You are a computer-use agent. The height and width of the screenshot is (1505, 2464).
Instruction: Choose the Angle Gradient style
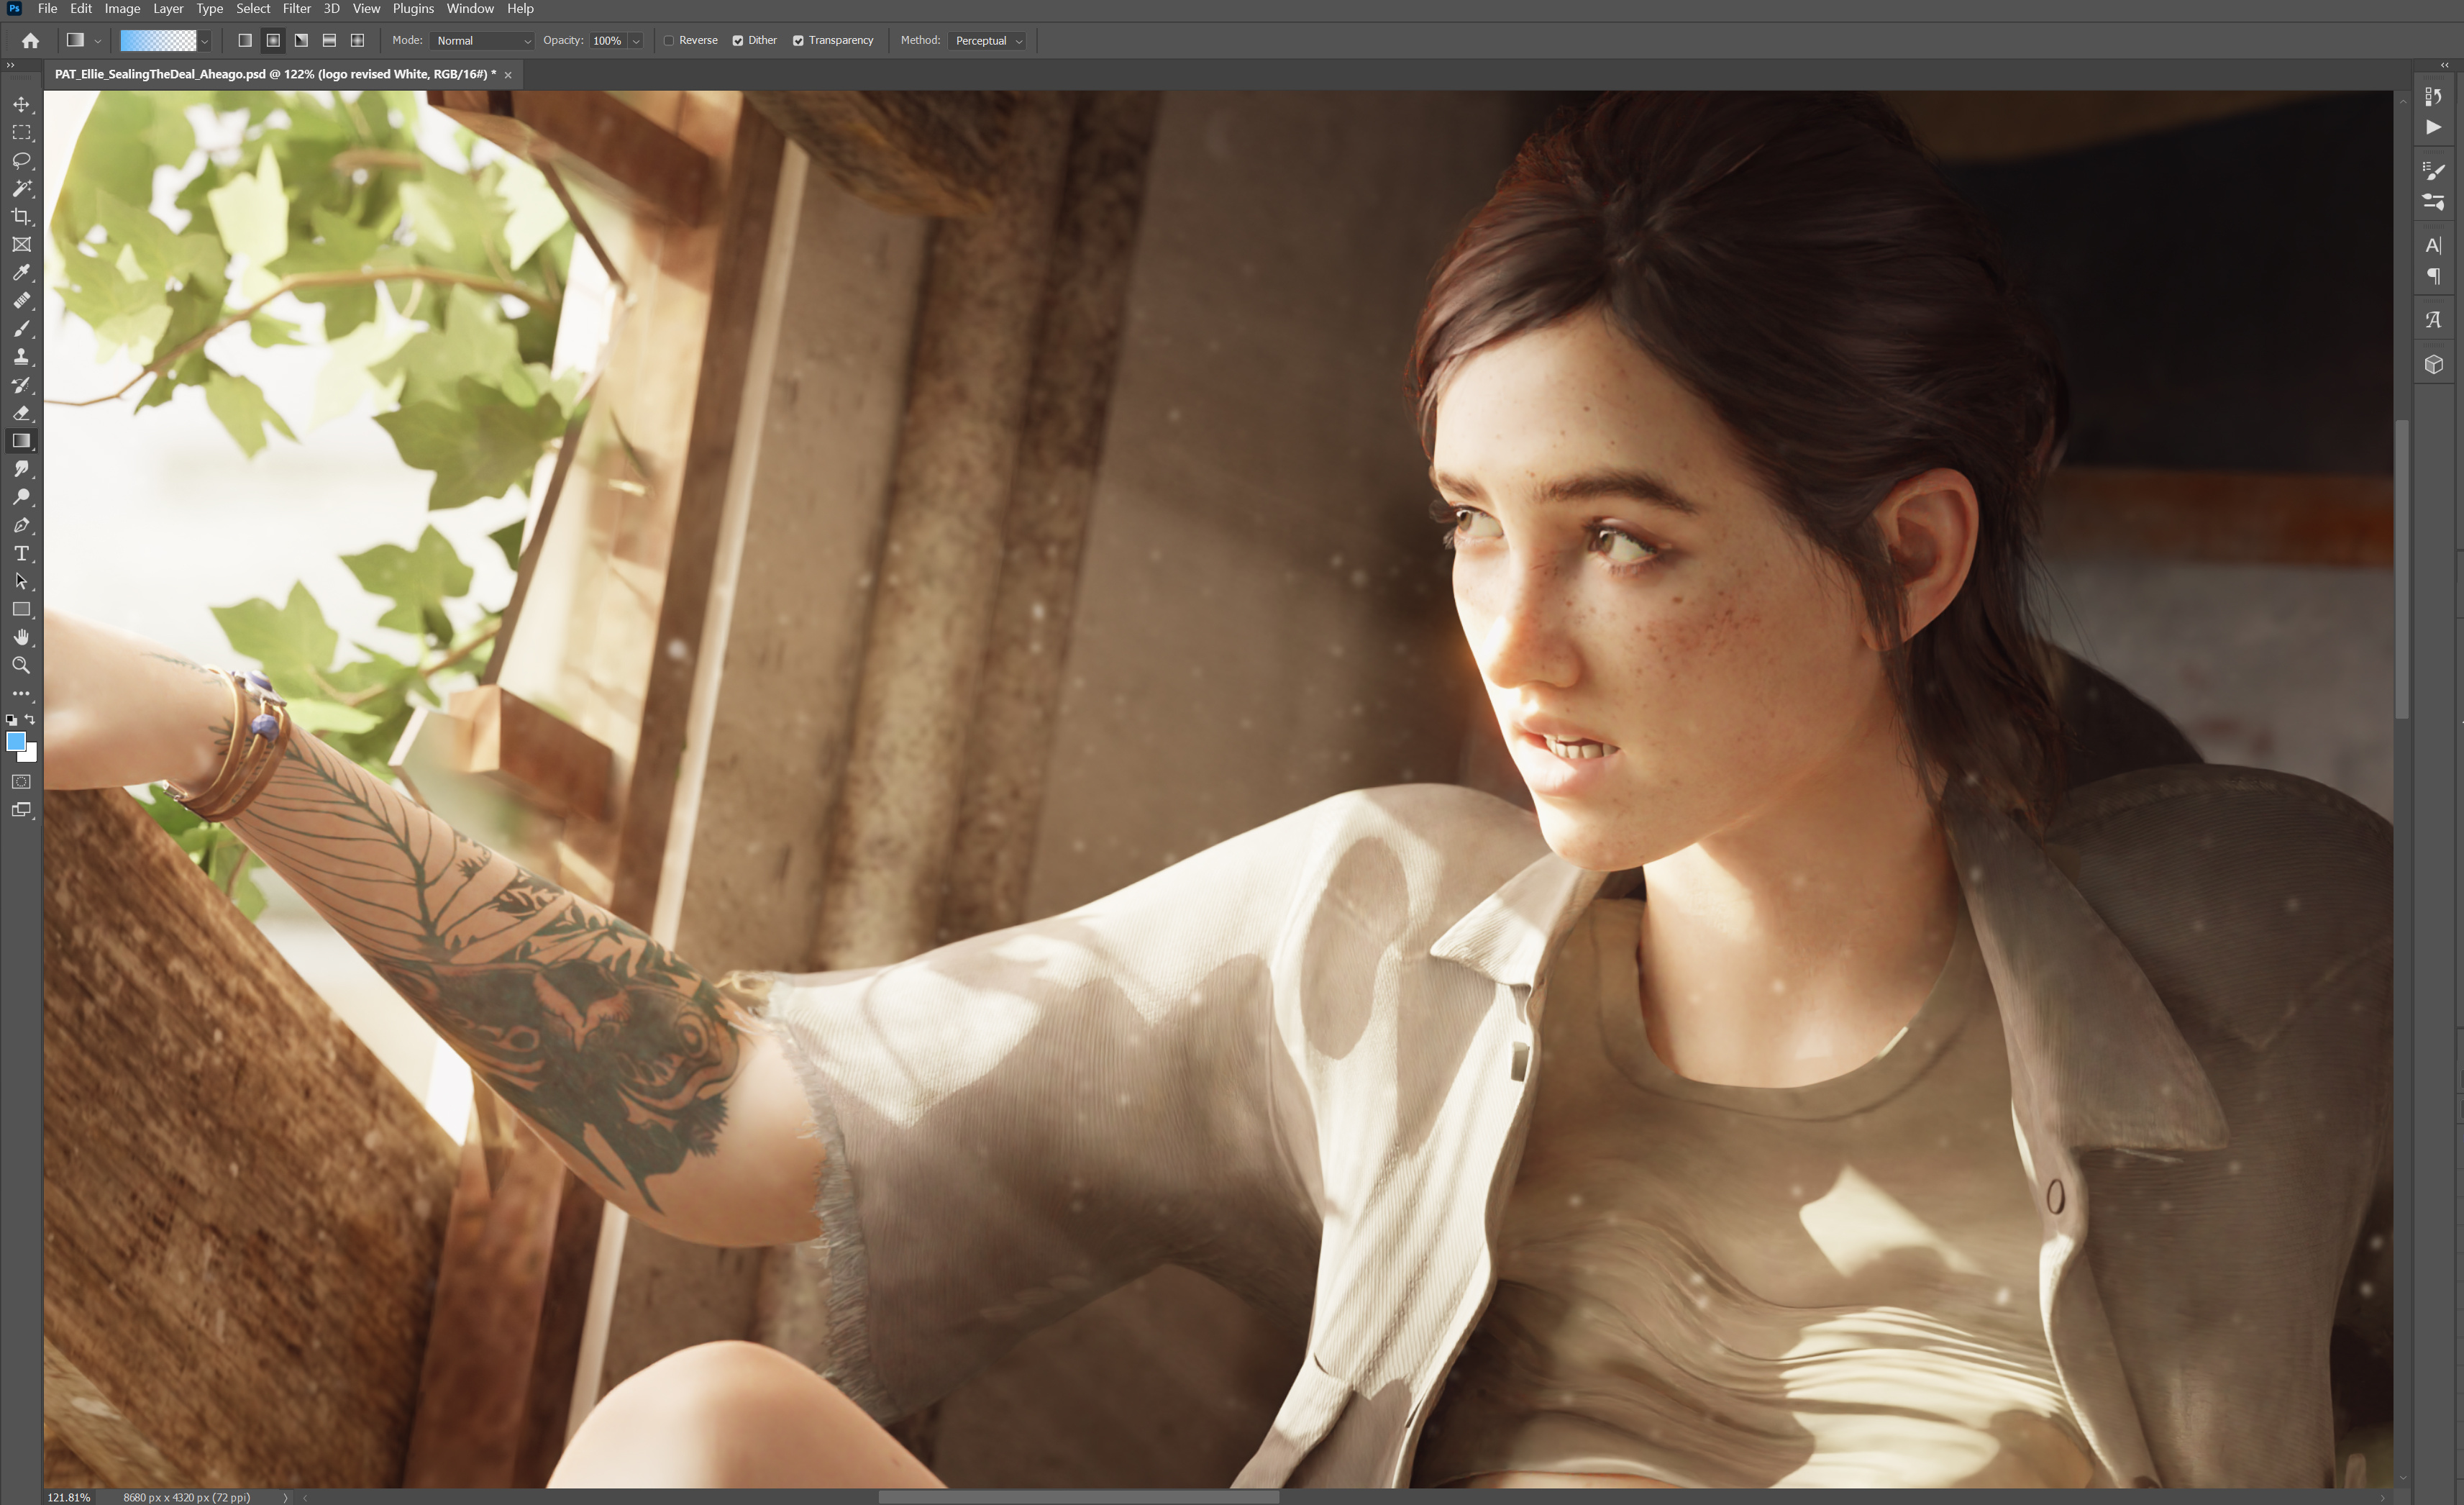301,41
